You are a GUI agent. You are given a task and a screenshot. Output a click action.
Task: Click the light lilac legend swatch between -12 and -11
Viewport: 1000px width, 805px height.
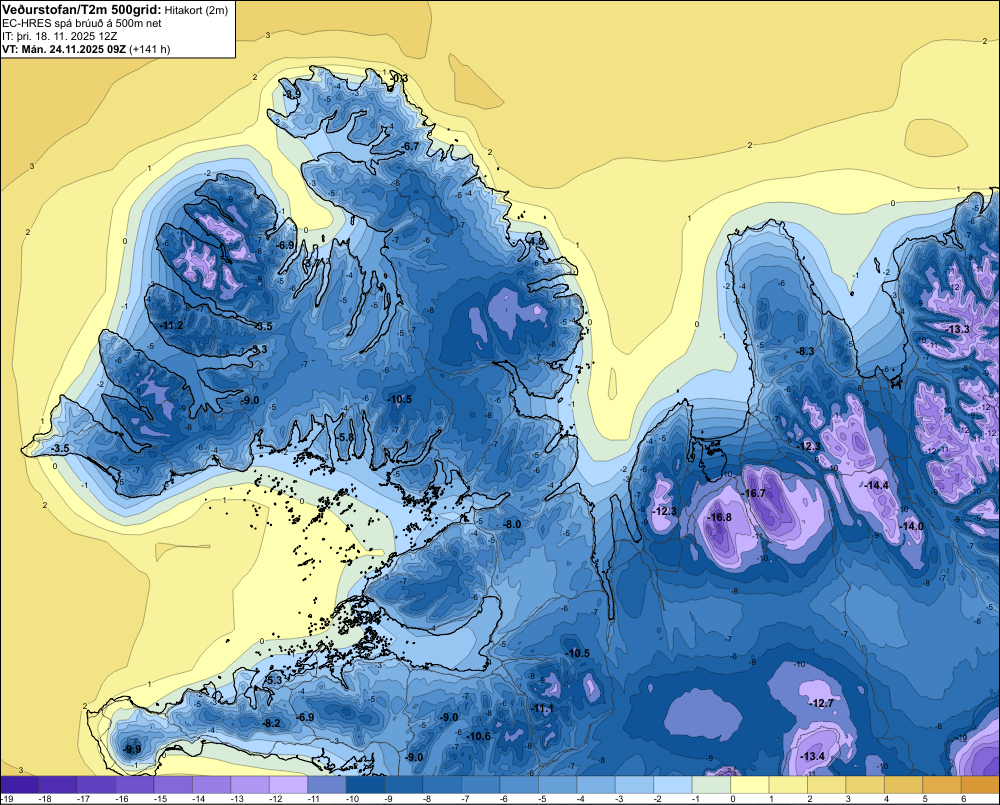(288, 784)
